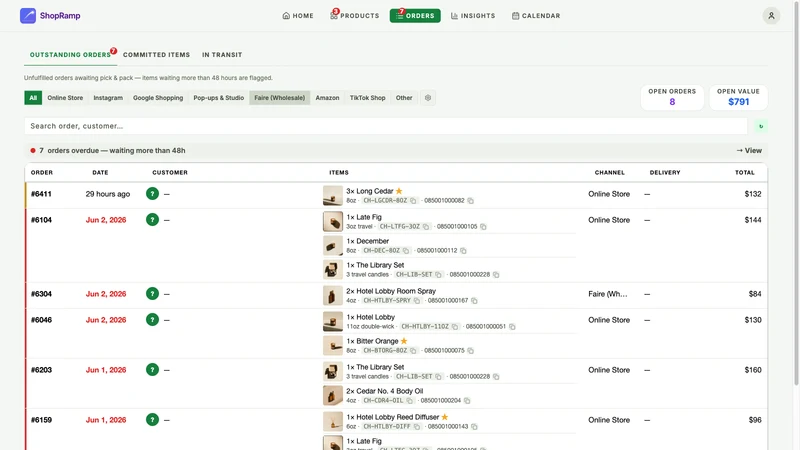Switch to Outstanding Orders tab

click(x=70, y=55)
